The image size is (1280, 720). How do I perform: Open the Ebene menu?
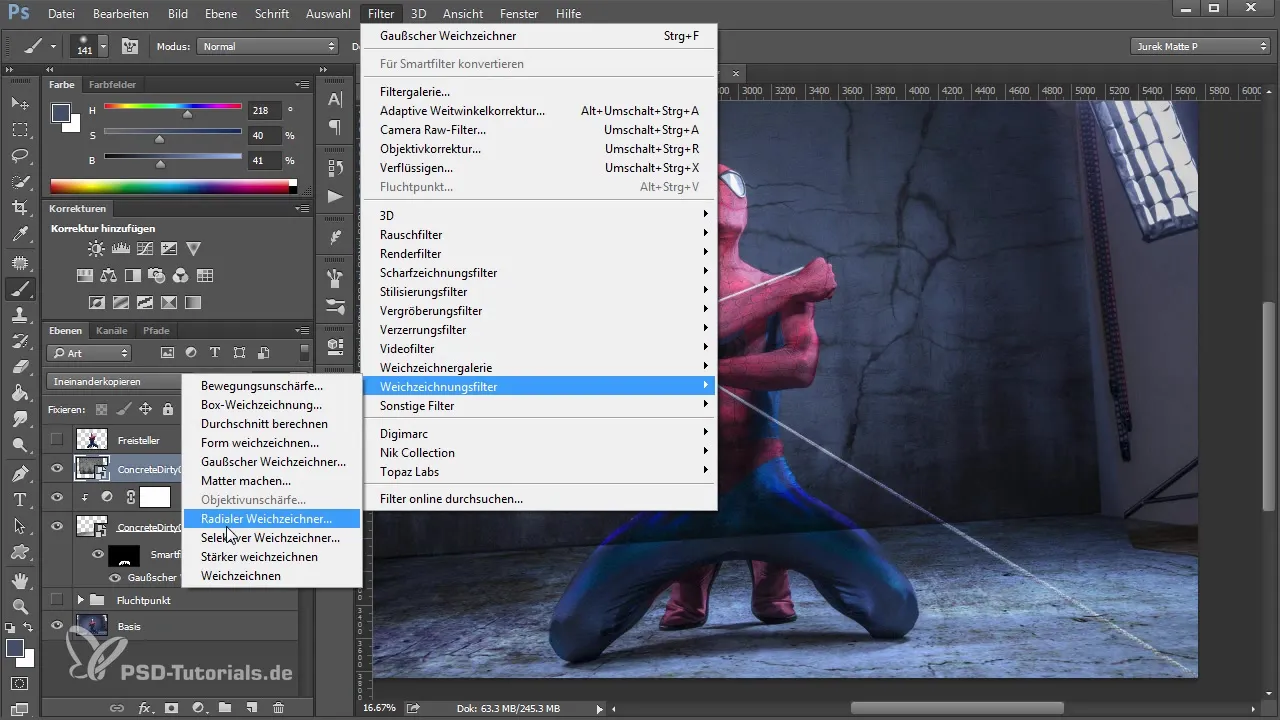click(x=223, y=14)
